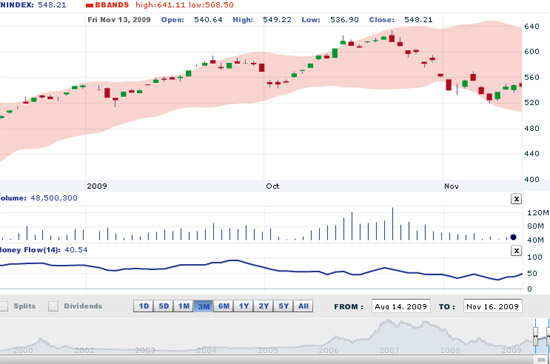
Task: Enable the Dividends checkbox
Action: (53, 306)
